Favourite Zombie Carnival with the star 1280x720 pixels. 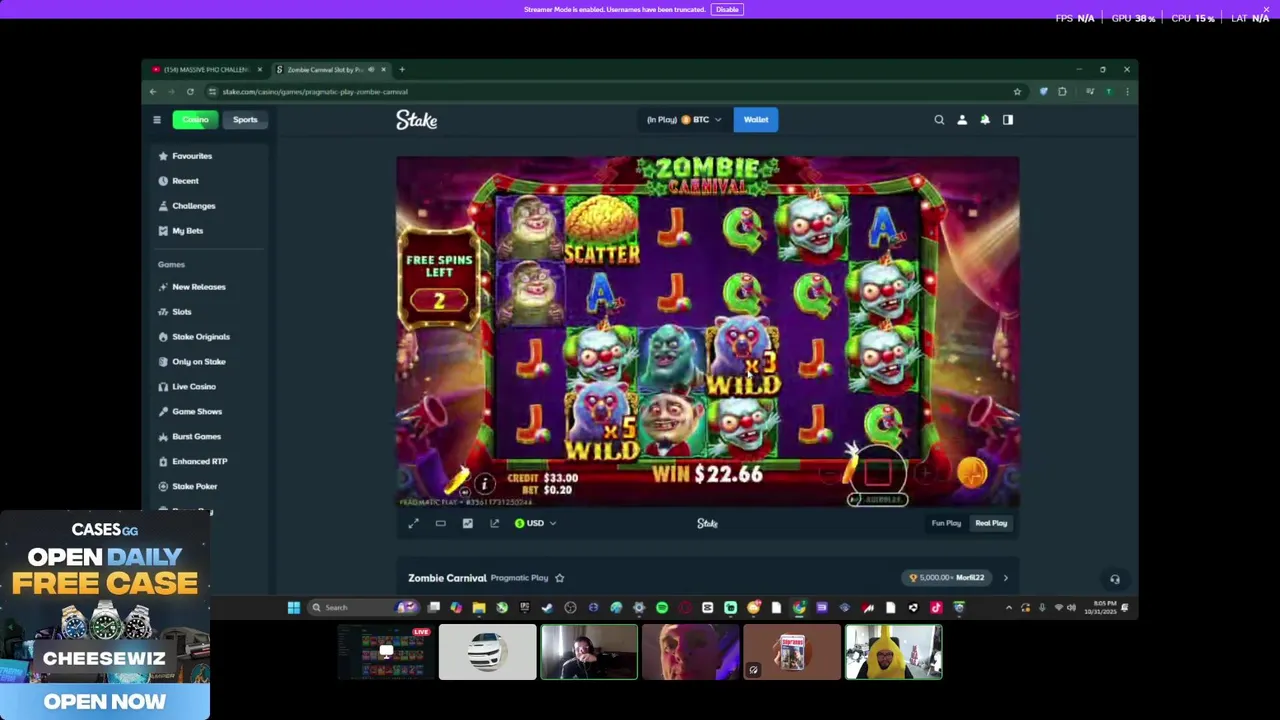point(559,578)
